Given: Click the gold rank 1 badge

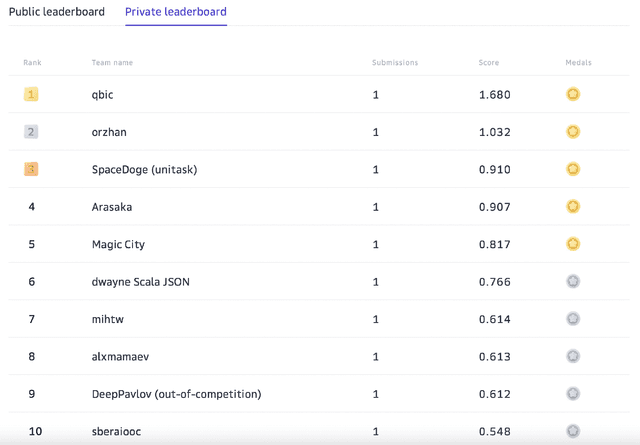Looking at the screenshot, I should coord(31,95).
